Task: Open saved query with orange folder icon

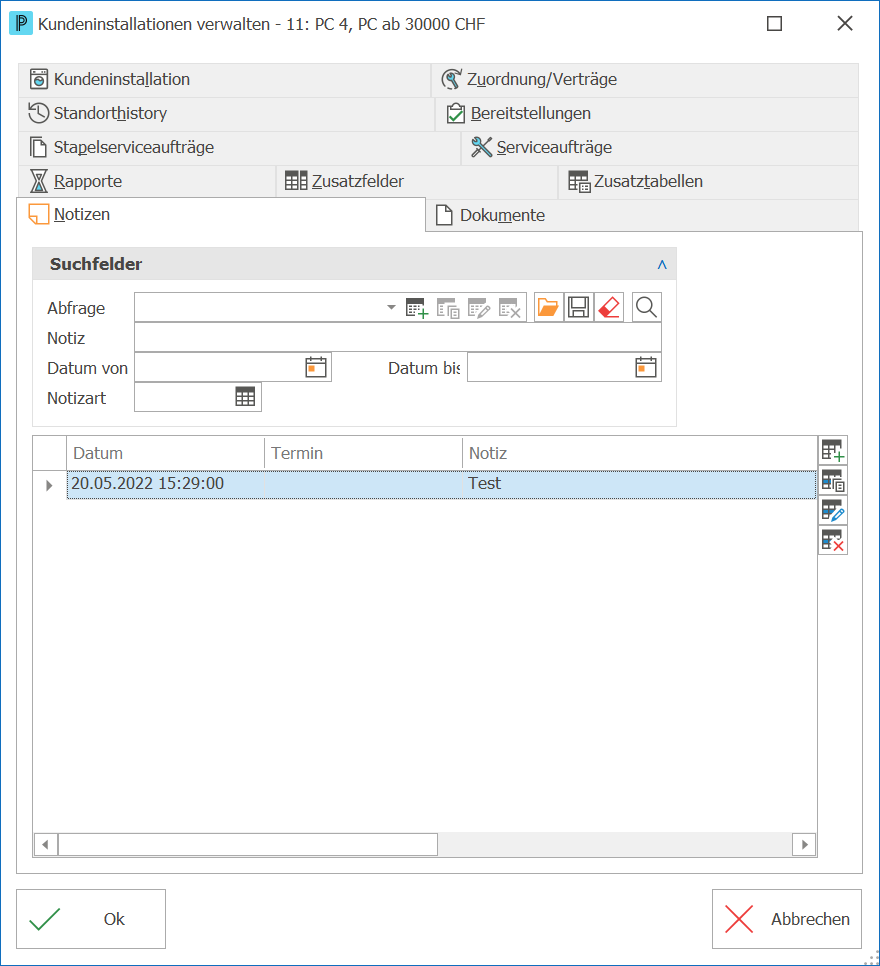Action: 548,307
